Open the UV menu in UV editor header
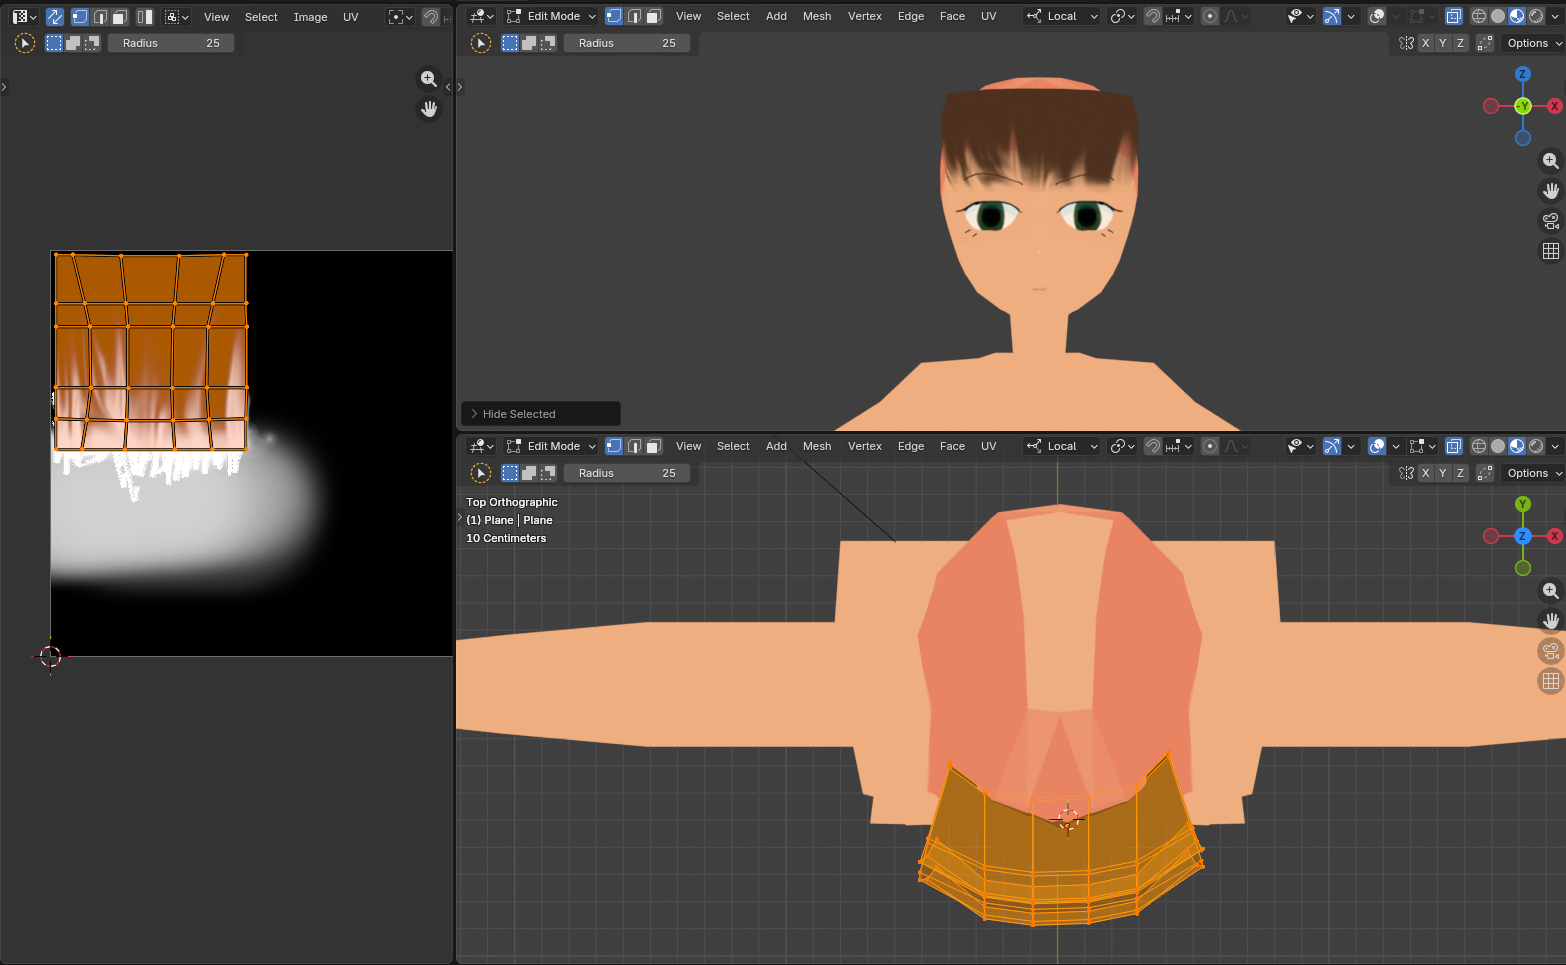Screen dimensions: 1566x965 tap(350, 16)
